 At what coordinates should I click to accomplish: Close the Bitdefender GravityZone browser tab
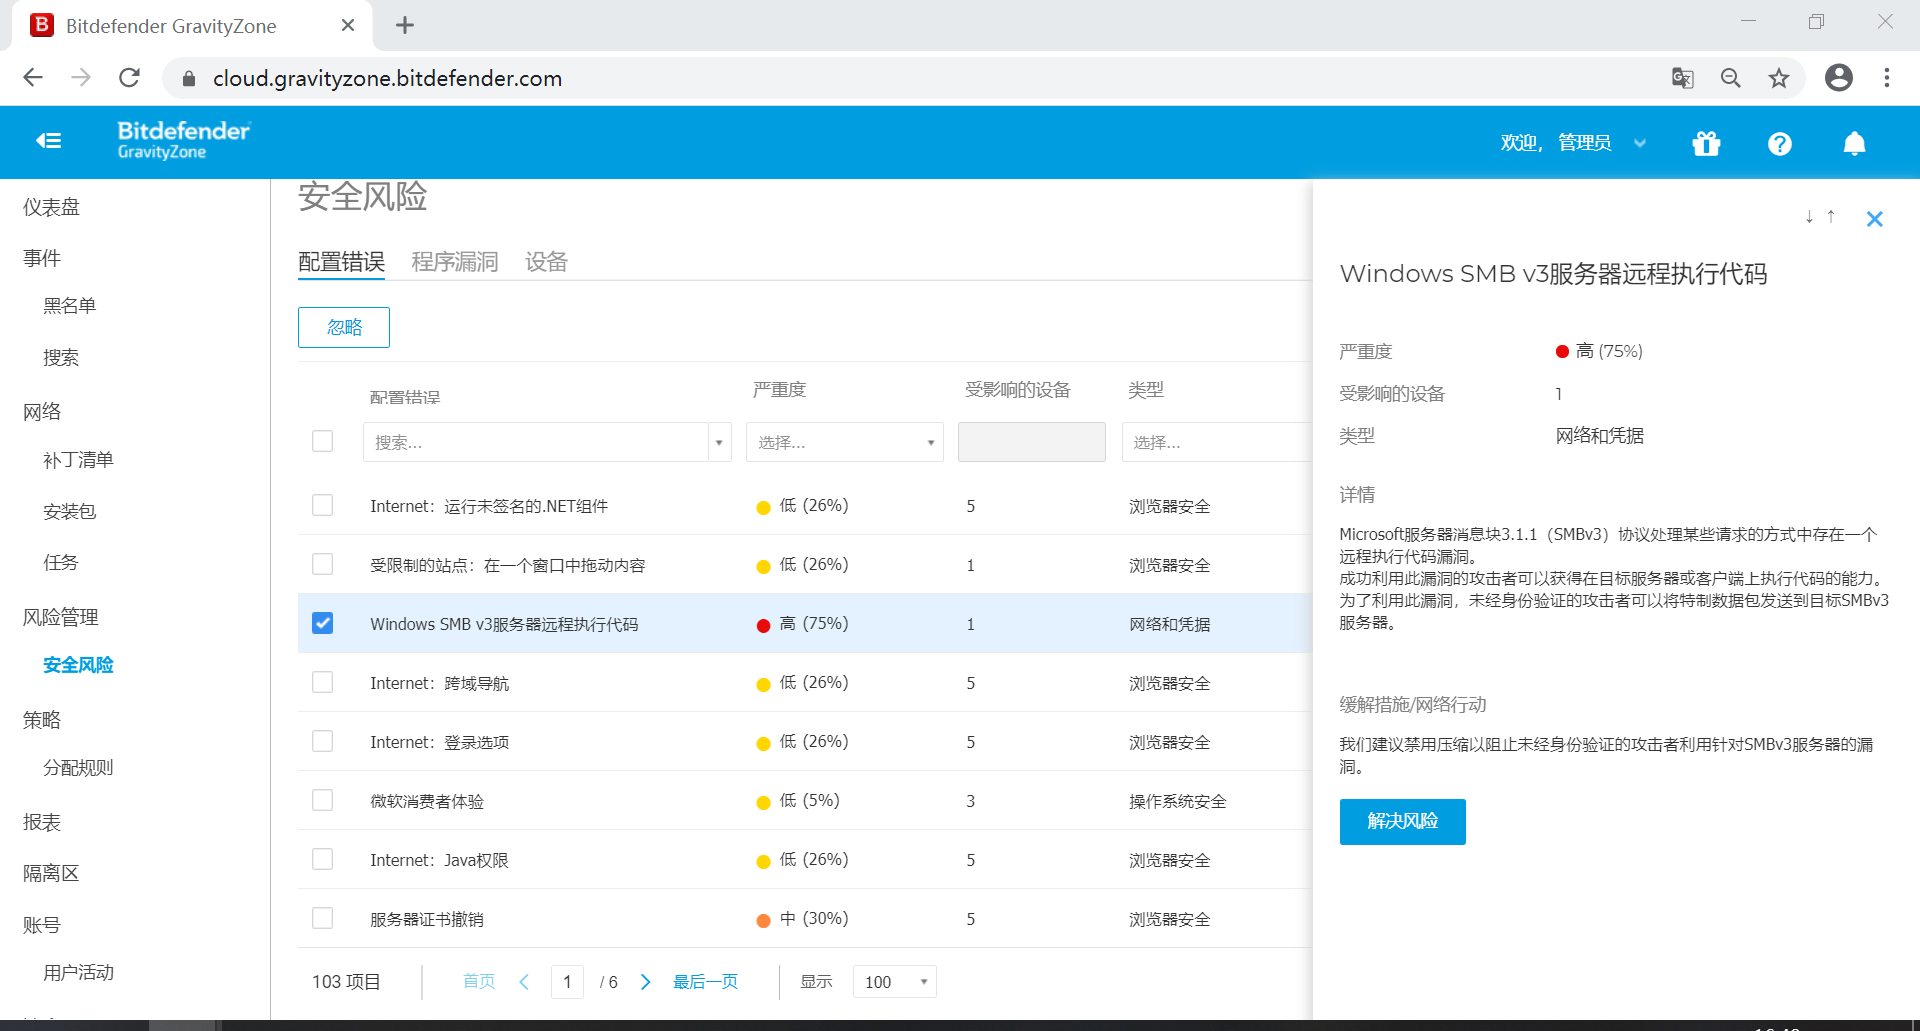pos(348,25)
